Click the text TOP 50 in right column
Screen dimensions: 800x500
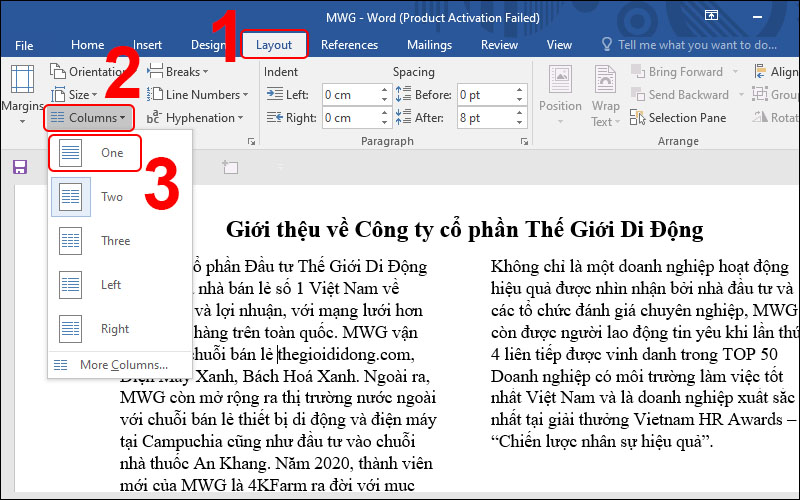tap(750, 354)
